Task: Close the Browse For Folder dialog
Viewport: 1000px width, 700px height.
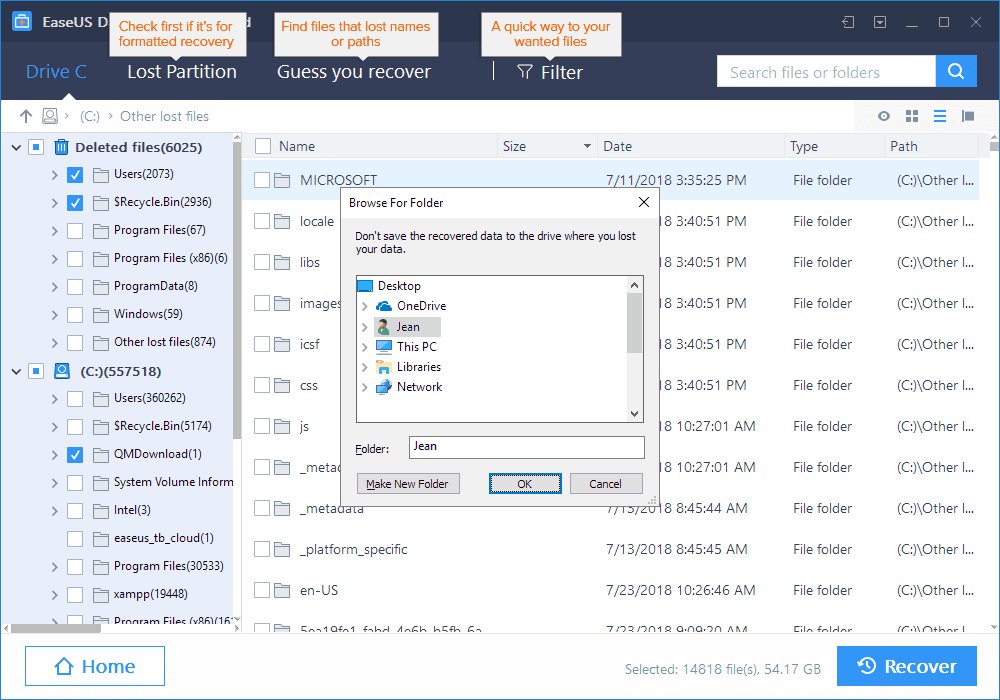Action: click(644, 202)
